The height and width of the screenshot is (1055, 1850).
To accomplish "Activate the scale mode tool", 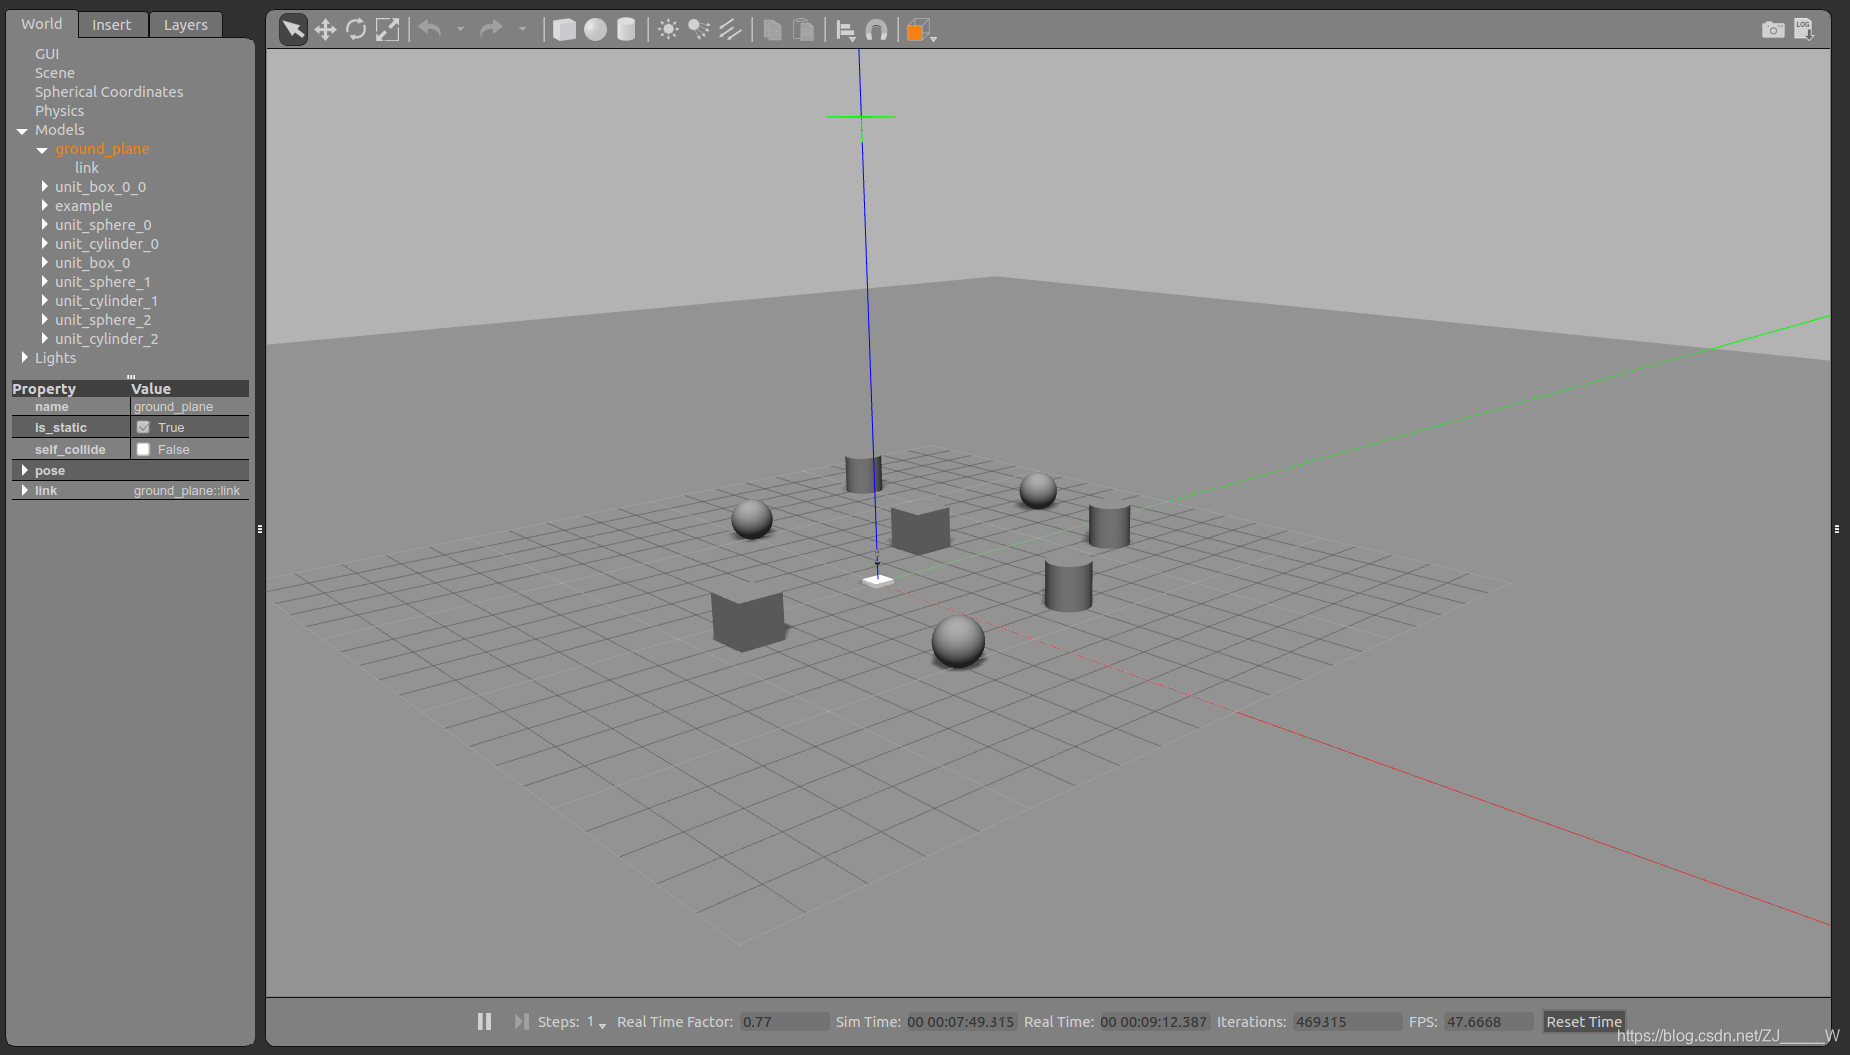I will tap(387, 29).
